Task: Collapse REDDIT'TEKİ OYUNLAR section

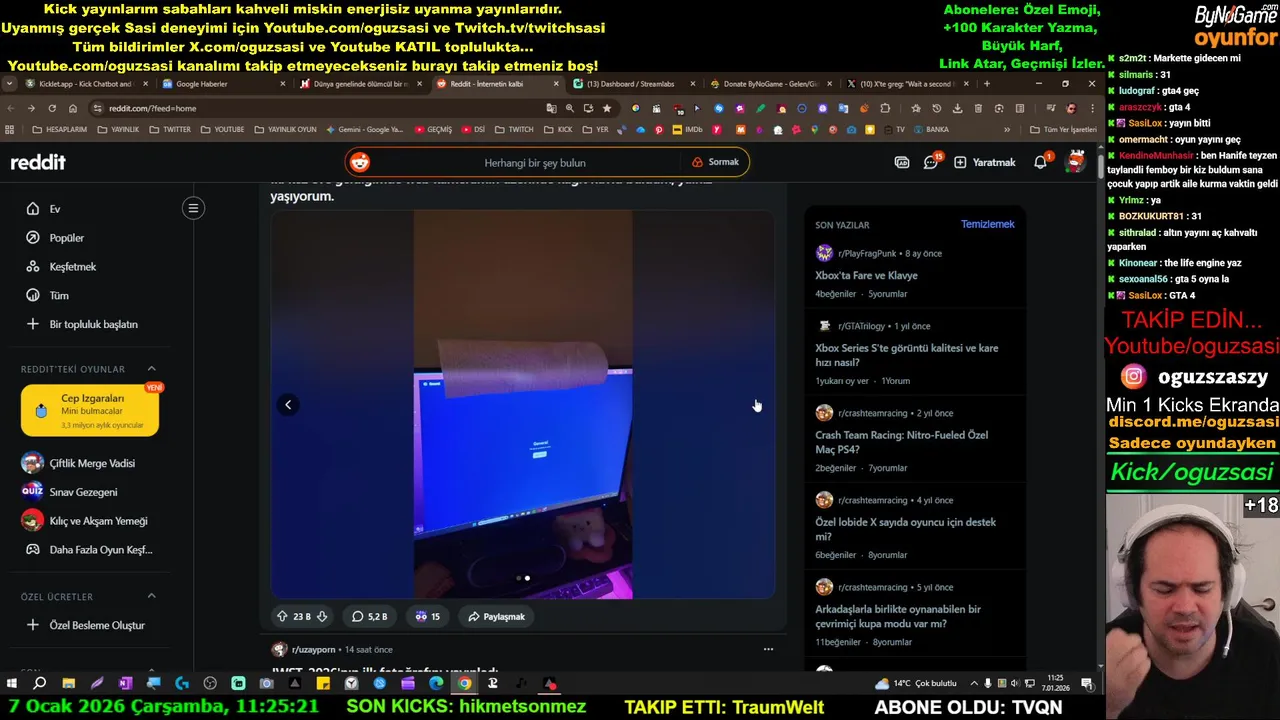Action: [x=152, y=369]
